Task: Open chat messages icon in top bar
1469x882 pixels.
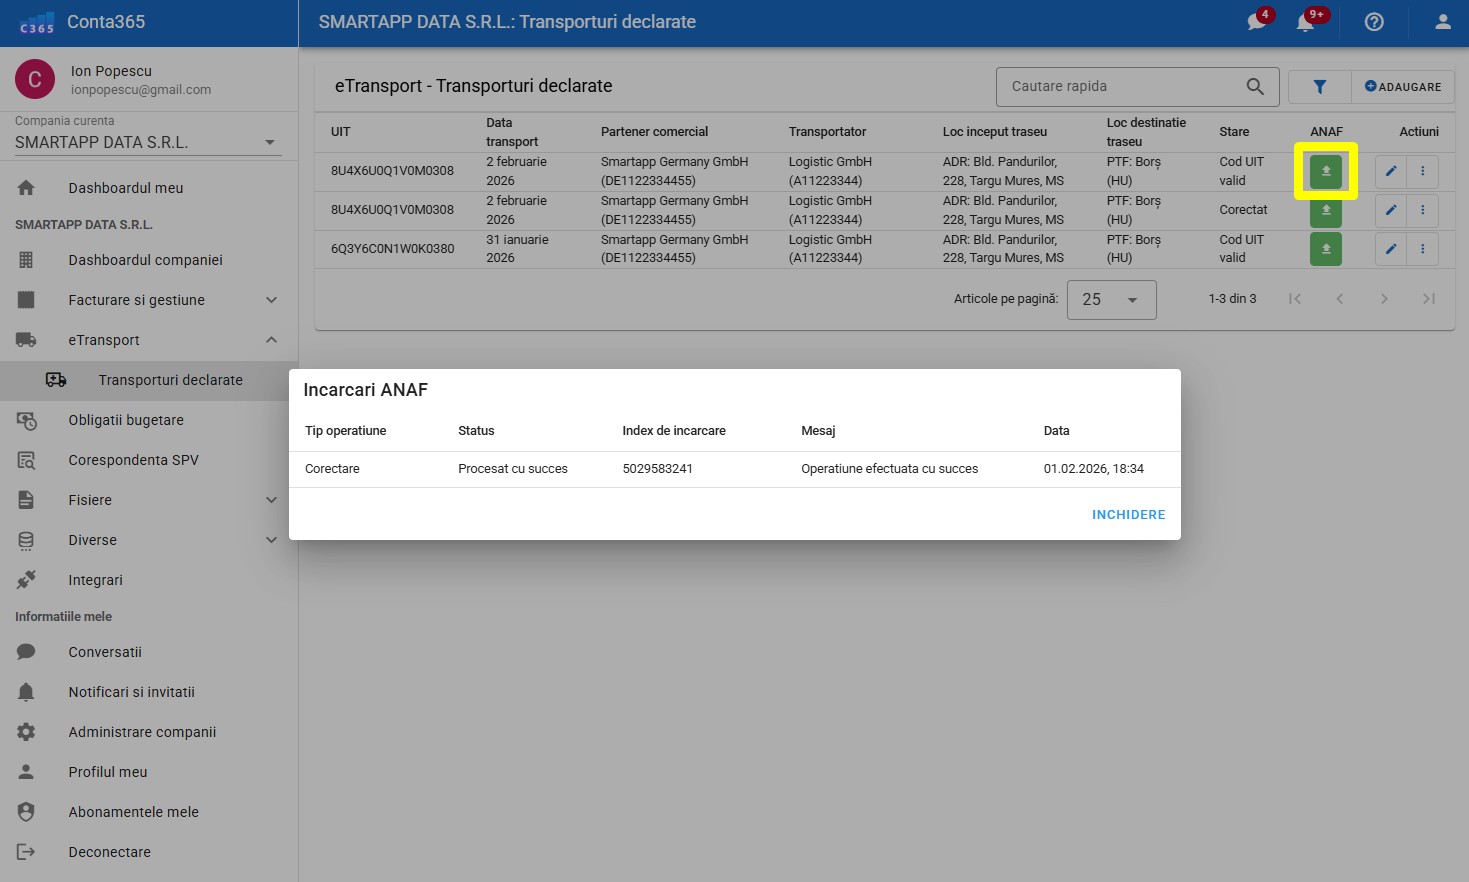Action: pos(1256,22)
